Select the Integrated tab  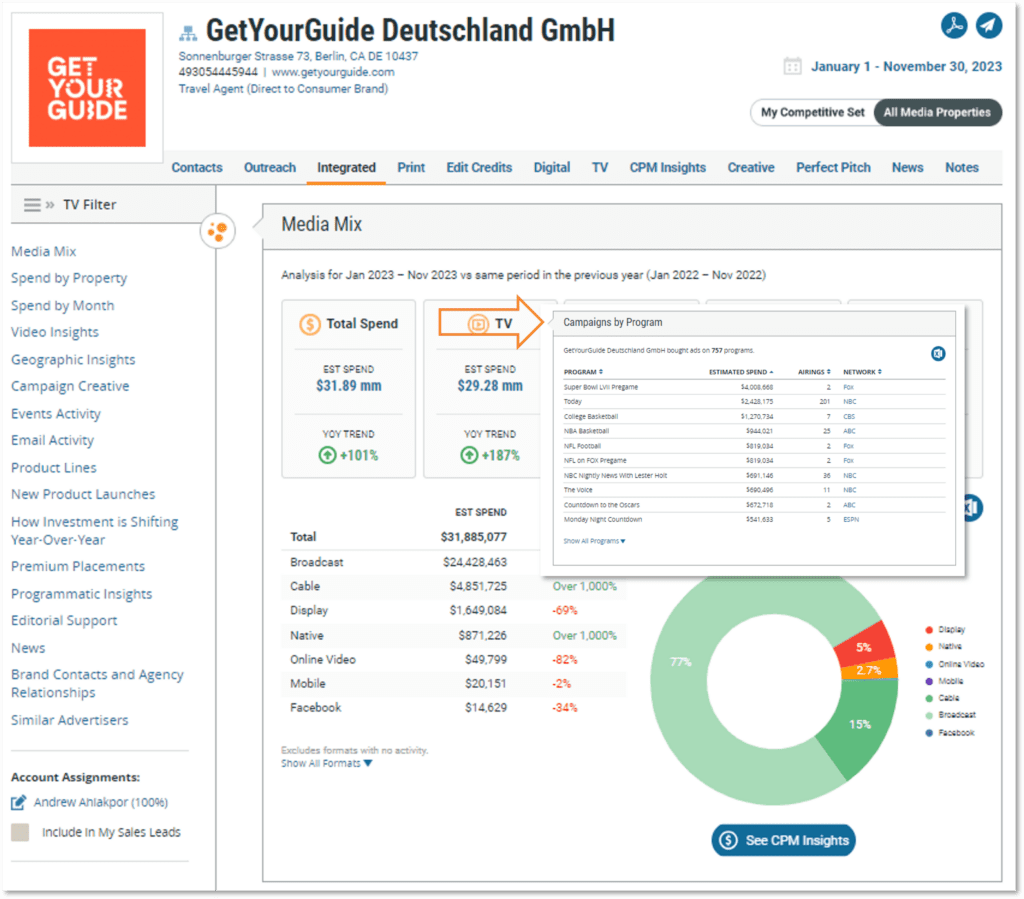tap(346, 168)
